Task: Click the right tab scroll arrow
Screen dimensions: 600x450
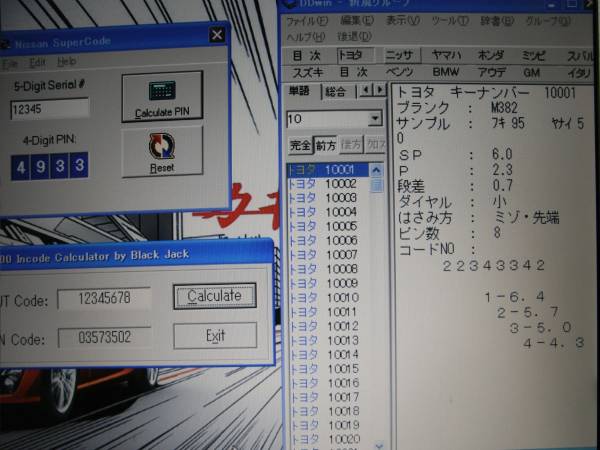Action: (x=380, y=90)
